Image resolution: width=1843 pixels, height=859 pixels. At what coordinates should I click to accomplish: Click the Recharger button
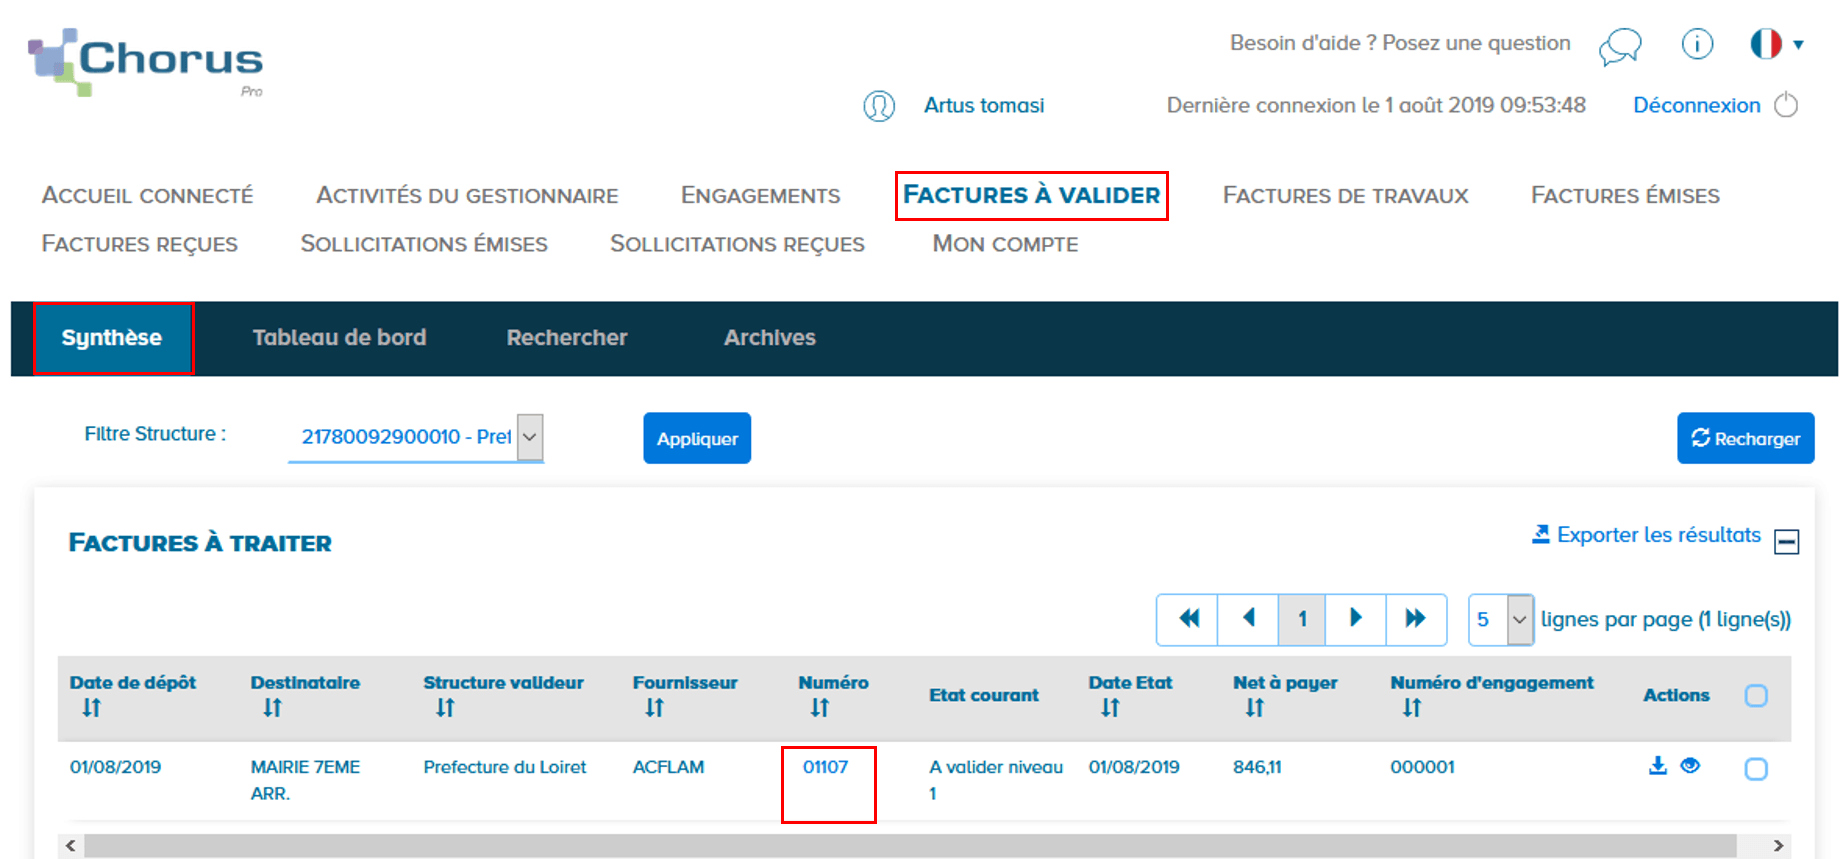click(1745, 438)
